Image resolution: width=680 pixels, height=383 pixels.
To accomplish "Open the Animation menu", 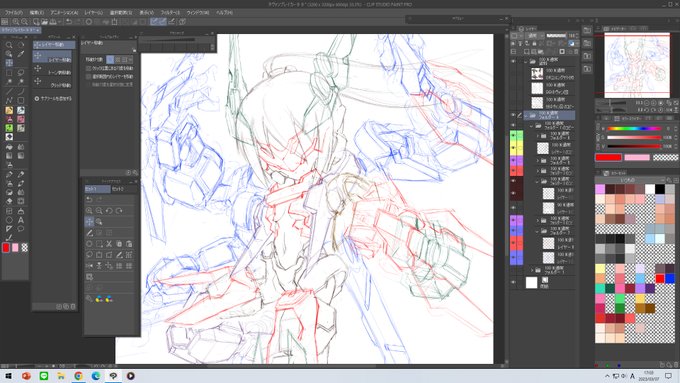I will pyautogui.click(x=64, y=13).
